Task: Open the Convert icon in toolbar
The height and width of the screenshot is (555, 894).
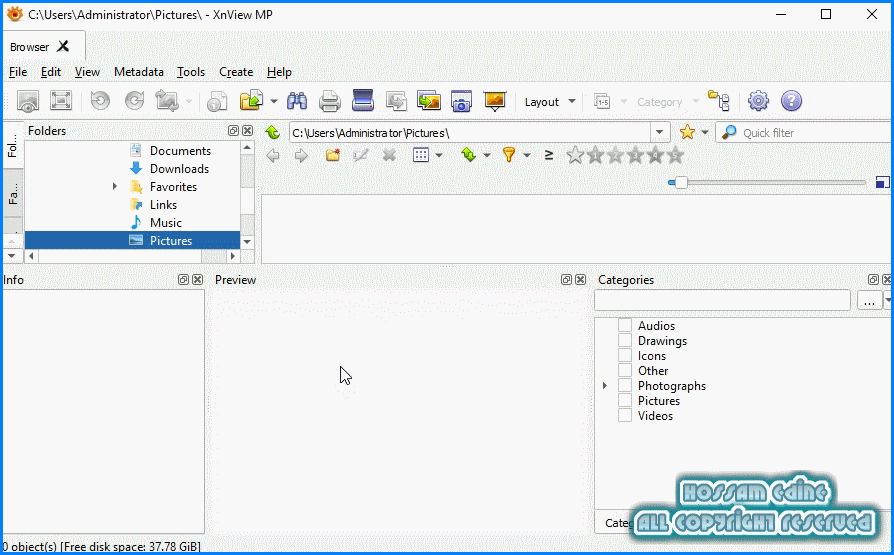Action: pos(396,102)
